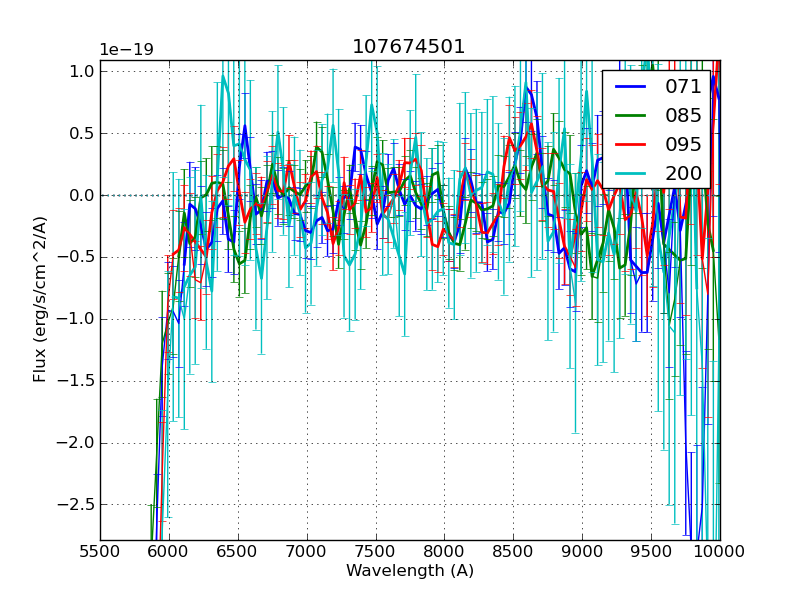Click the red line swatch for 095
Image resolution: width=800 pixels, height=600 pixels.
click(631, 144)
